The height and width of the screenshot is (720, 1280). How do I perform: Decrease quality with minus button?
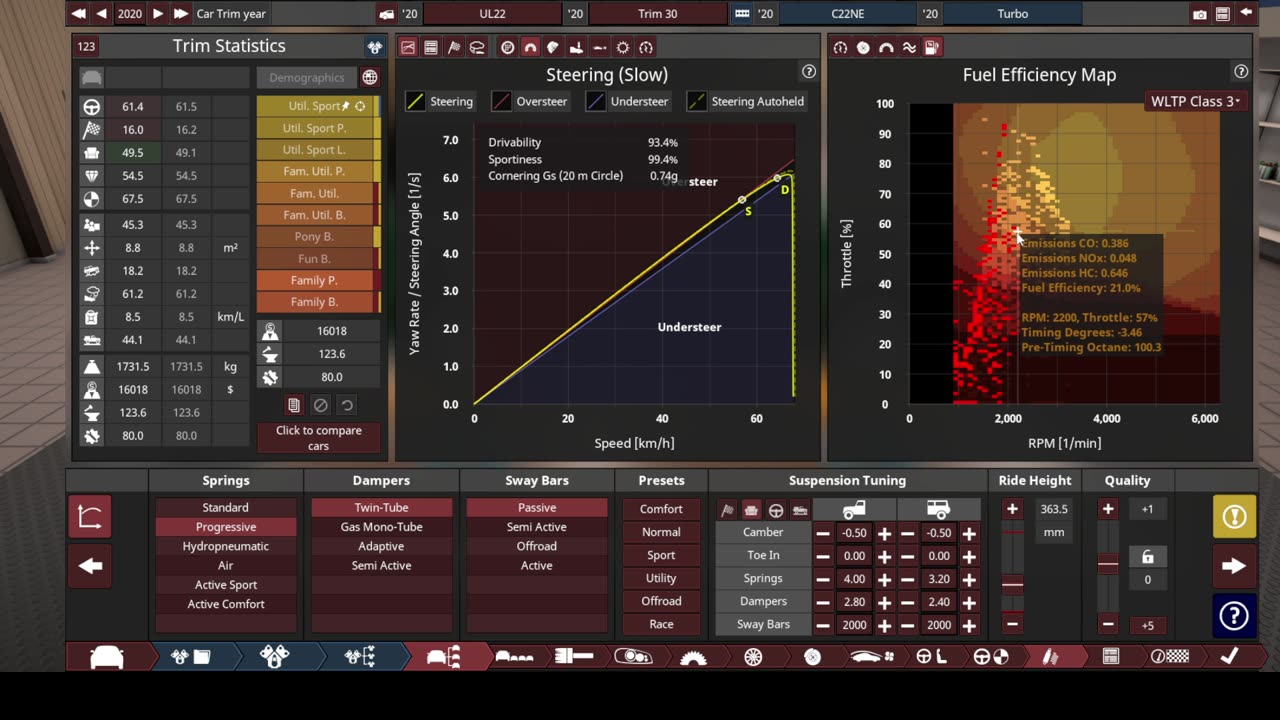1107,625
